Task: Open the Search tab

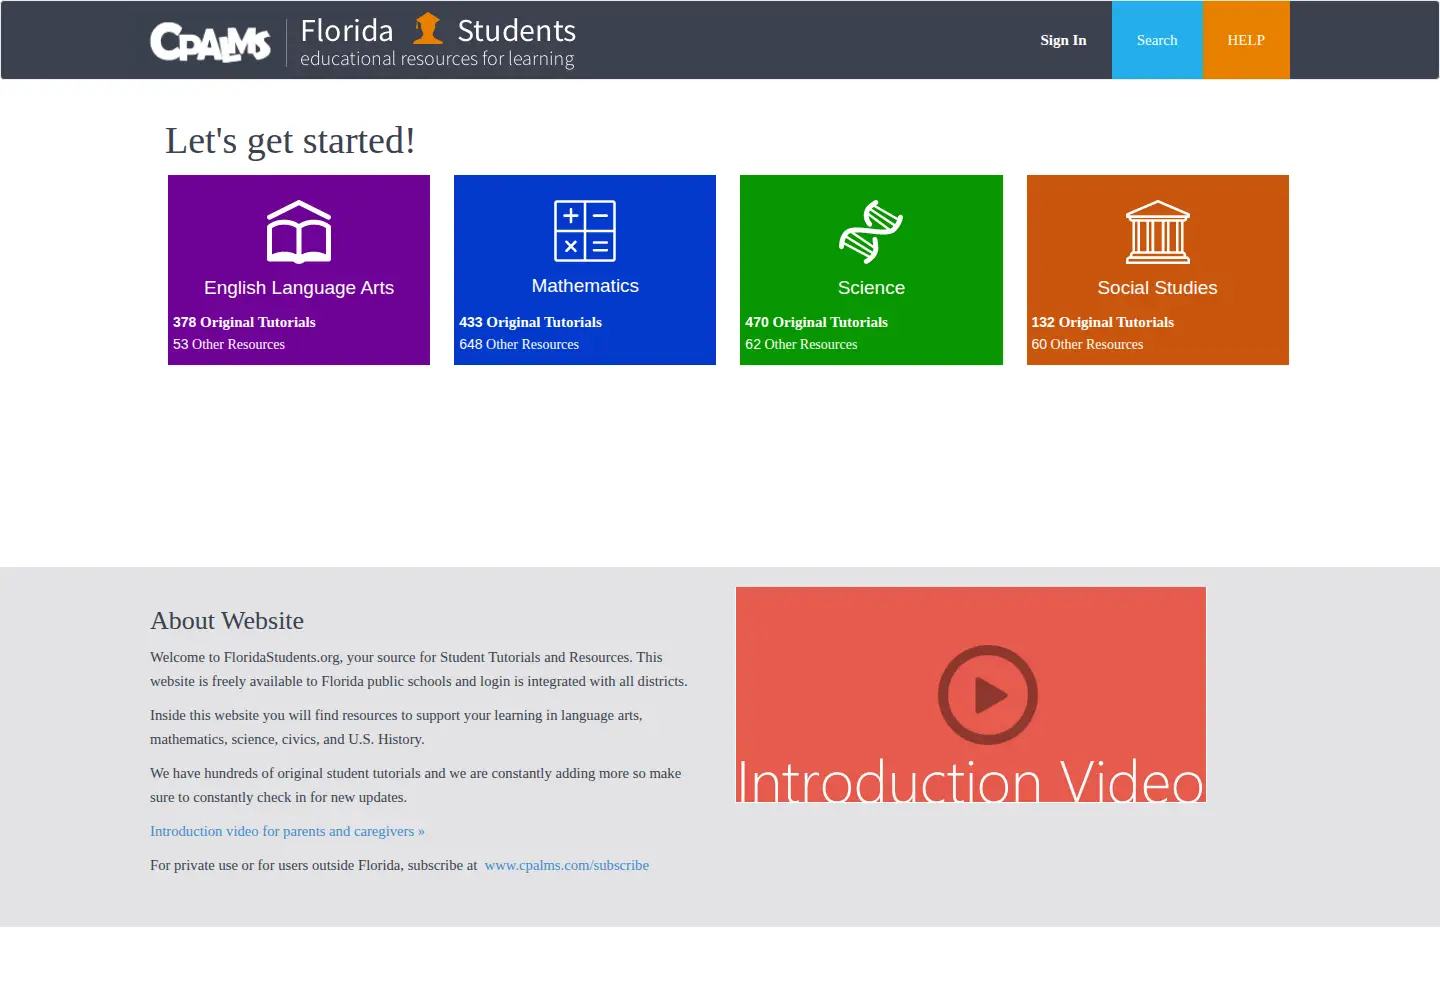Action: [1157, 40]
